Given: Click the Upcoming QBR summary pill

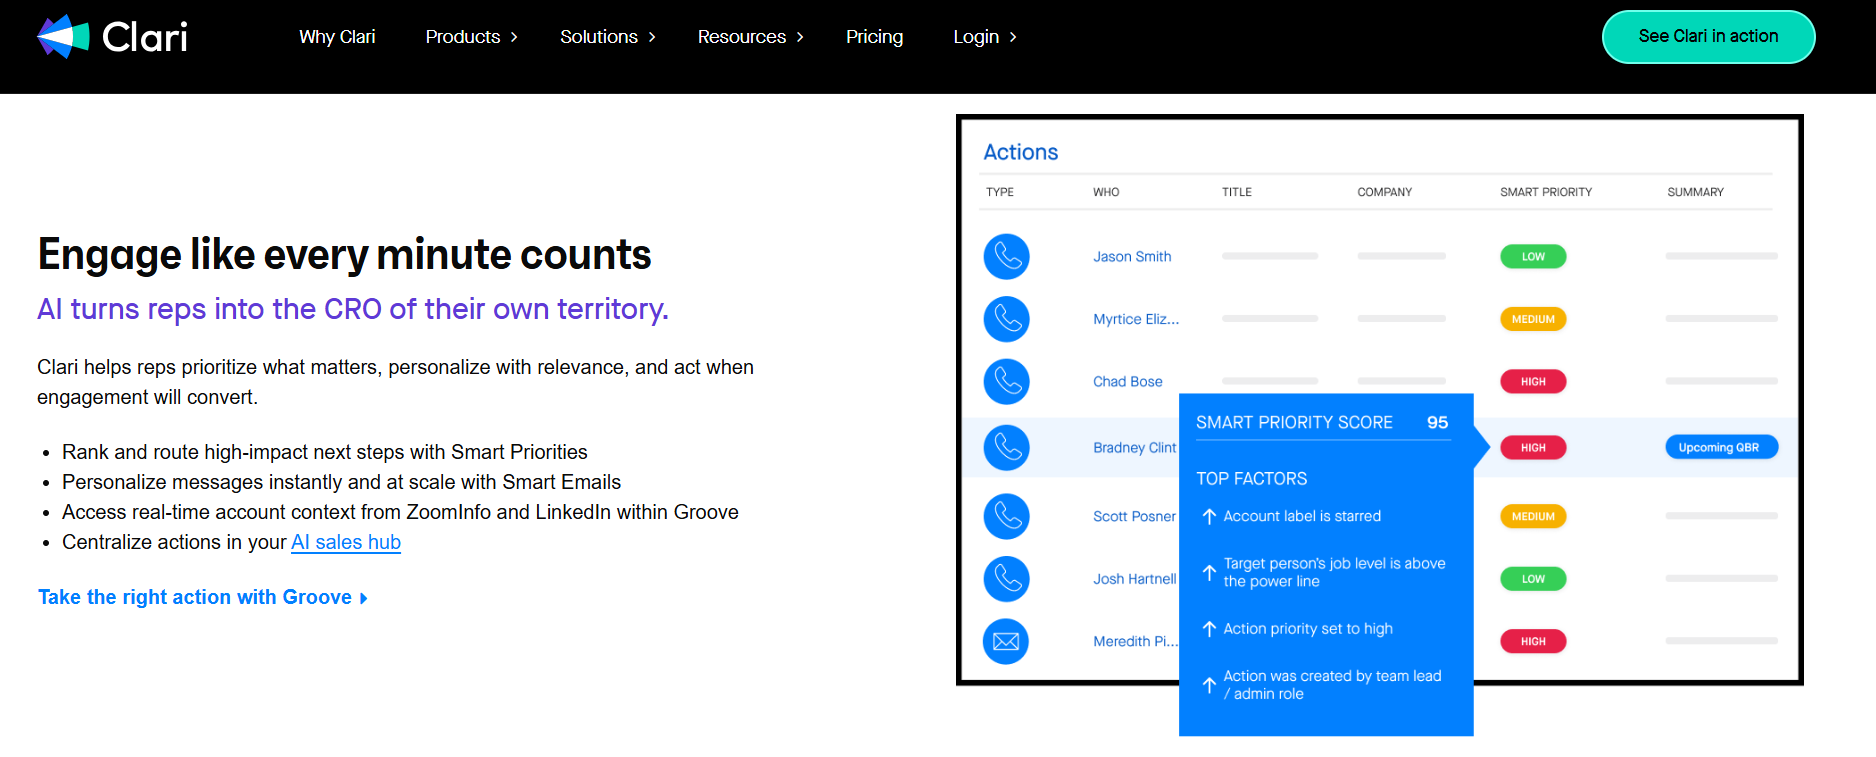Looking at the screenshot, I should click(x=1721, y=447).
